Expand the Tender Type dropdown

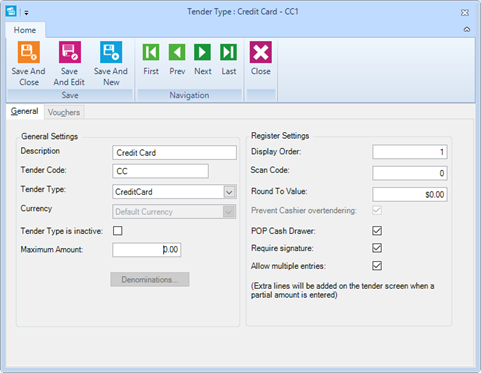(229, 192)
